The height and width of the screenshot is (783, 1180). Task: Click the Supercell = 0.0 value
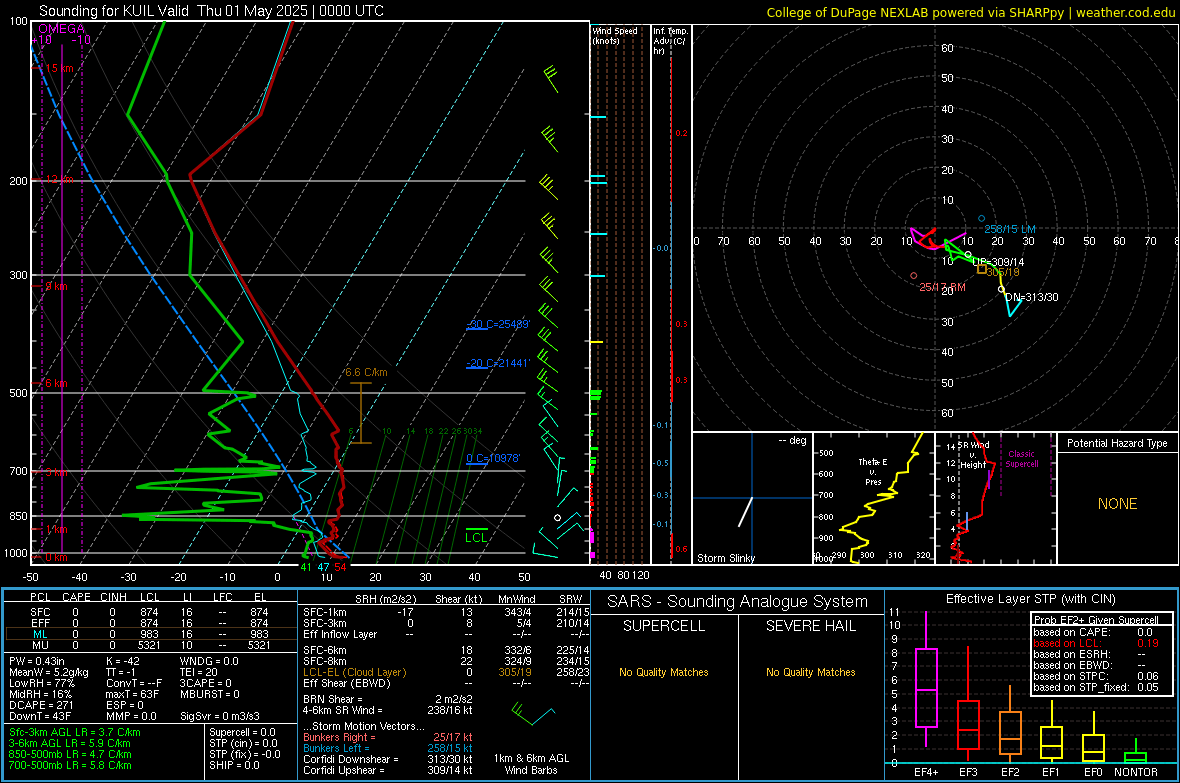coord(242,732)
